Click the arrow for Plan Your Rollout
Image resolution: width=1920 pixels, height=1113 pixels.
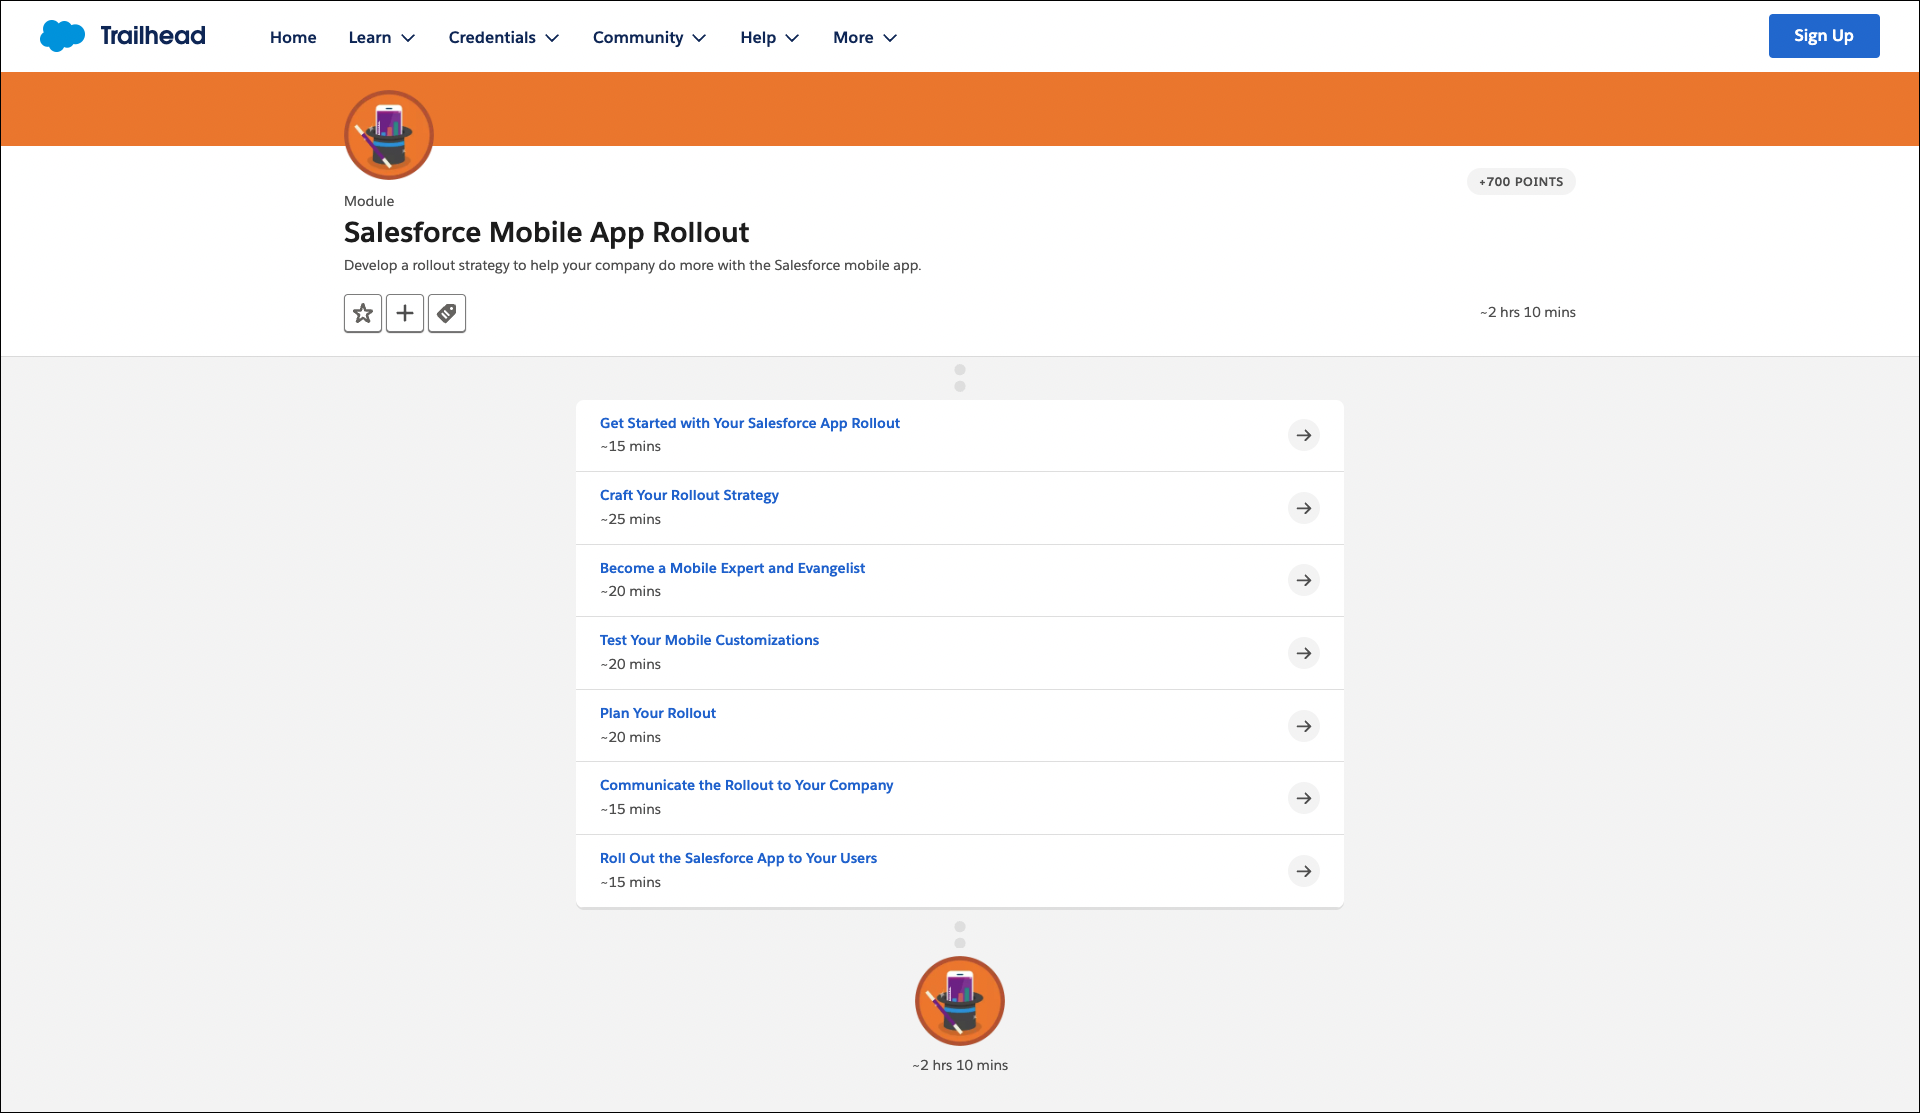[x=1304, y=726]
